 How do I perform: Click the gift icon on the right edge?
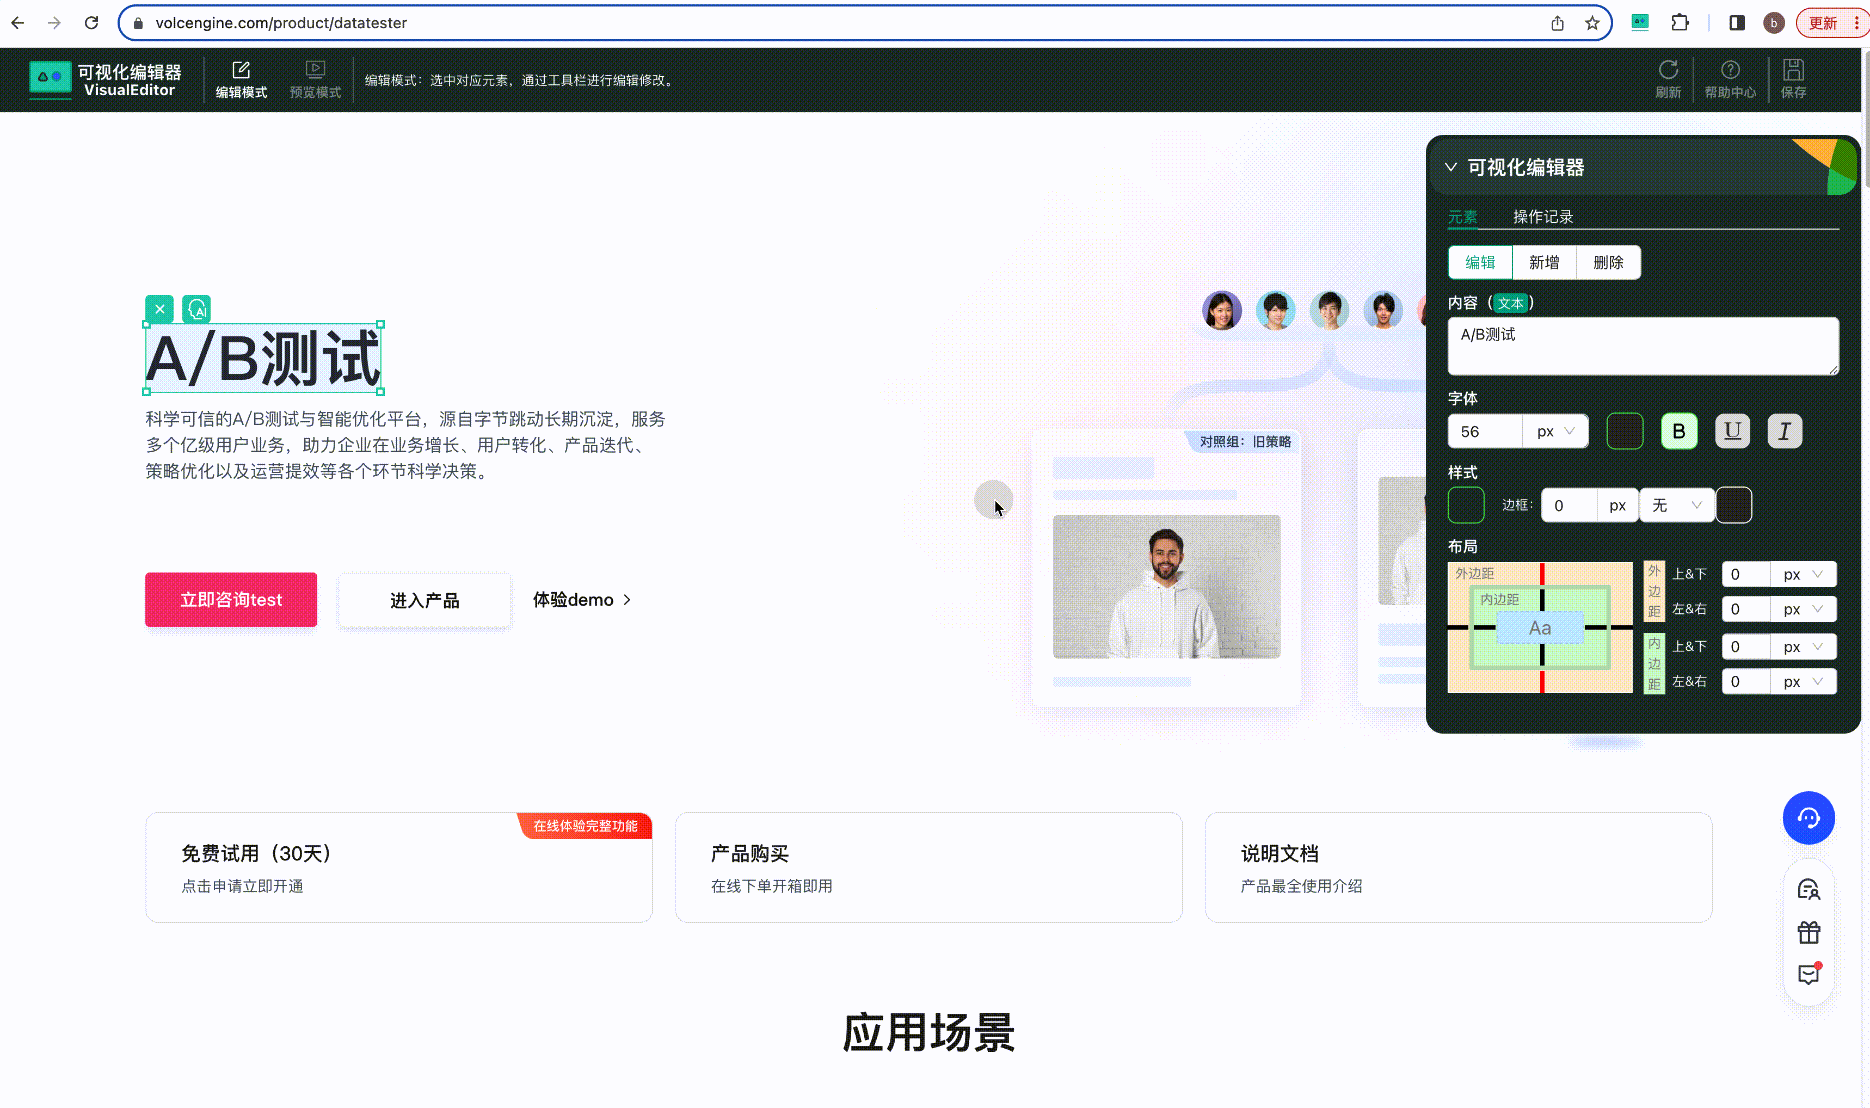tap(1808, 932)
